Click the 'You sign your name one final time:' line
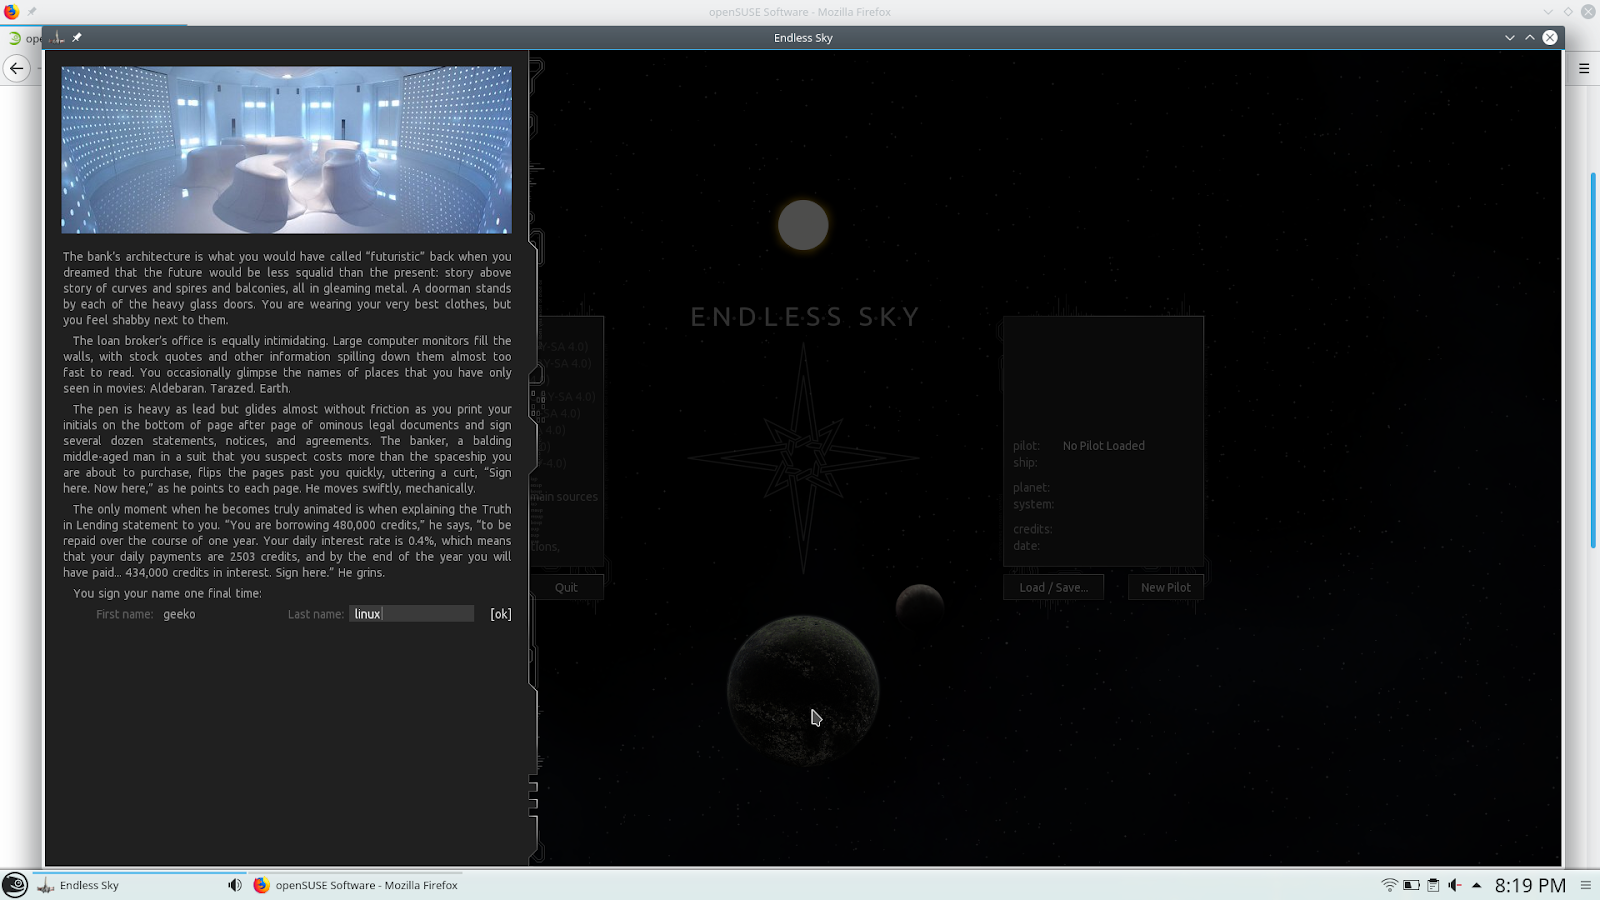The image size is (1600, 900). [167, 593]
